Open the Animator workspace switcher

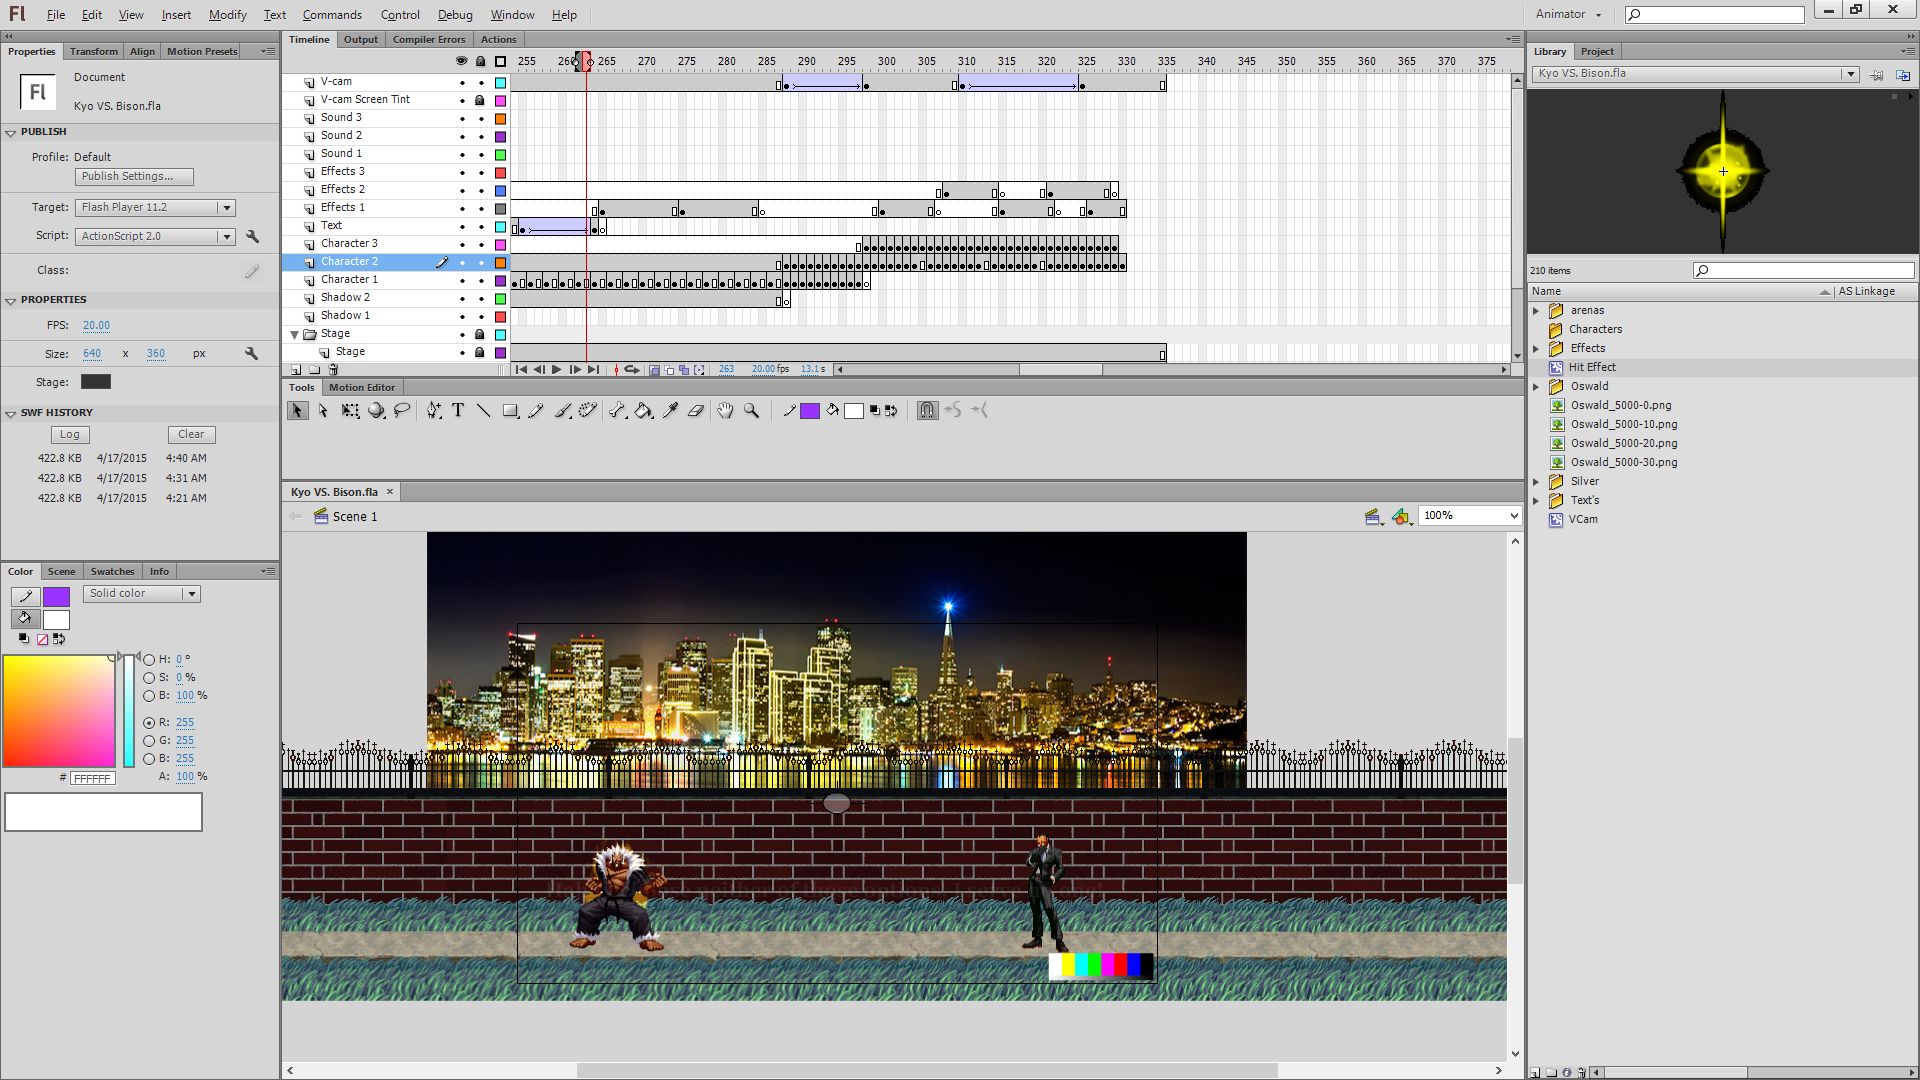click(x=1568, y=15)
